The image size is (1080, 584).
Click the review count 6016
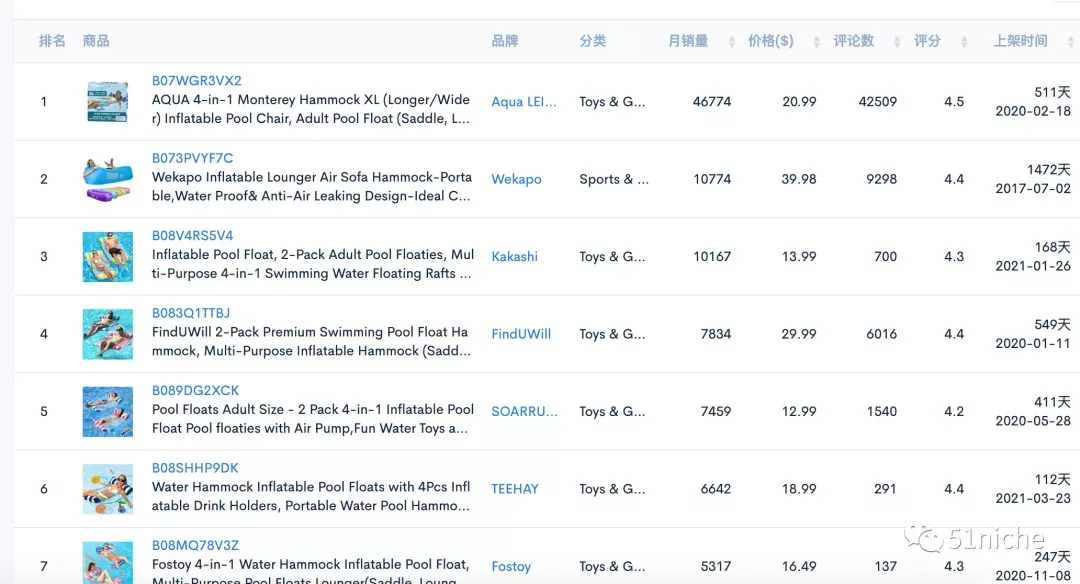coord(882,334)
